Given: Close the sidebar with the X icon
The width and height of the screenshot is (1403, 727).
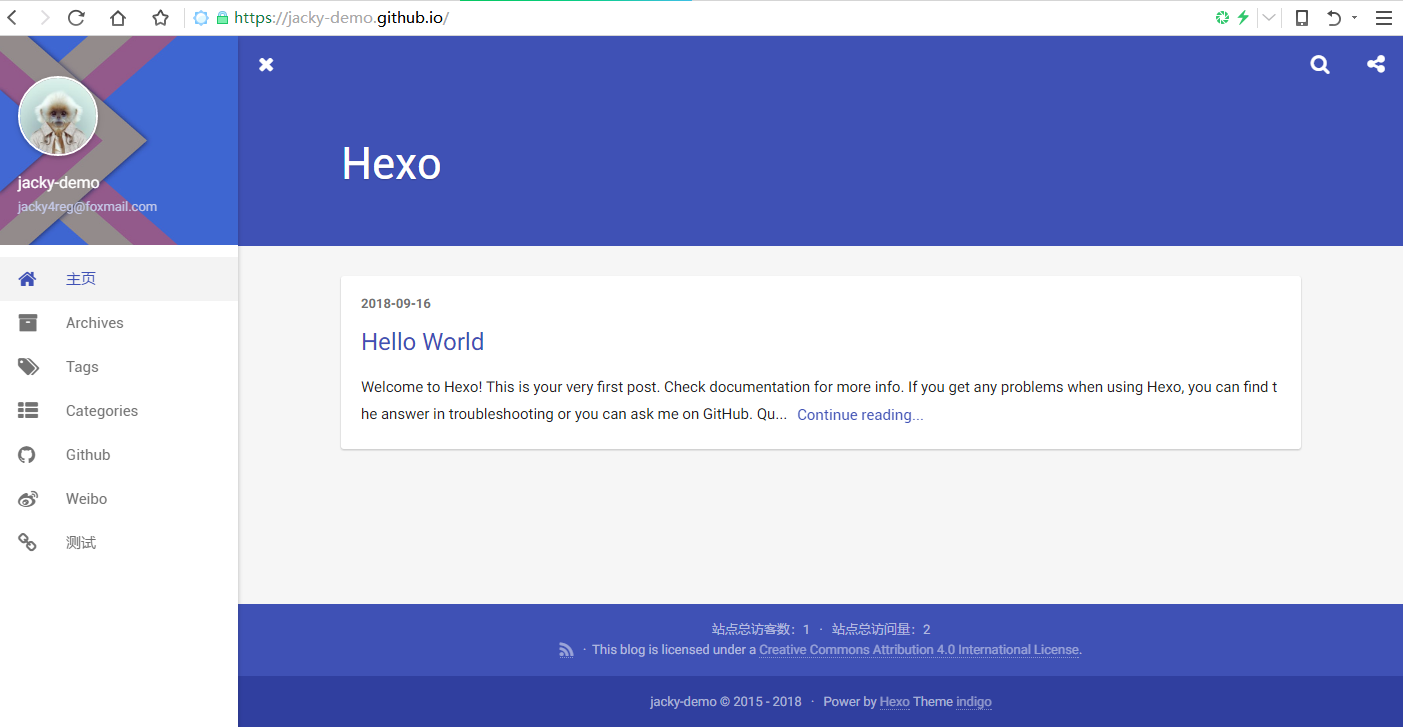Looking at the screenshot, I should pyautogui.click(x=266, y=64).
